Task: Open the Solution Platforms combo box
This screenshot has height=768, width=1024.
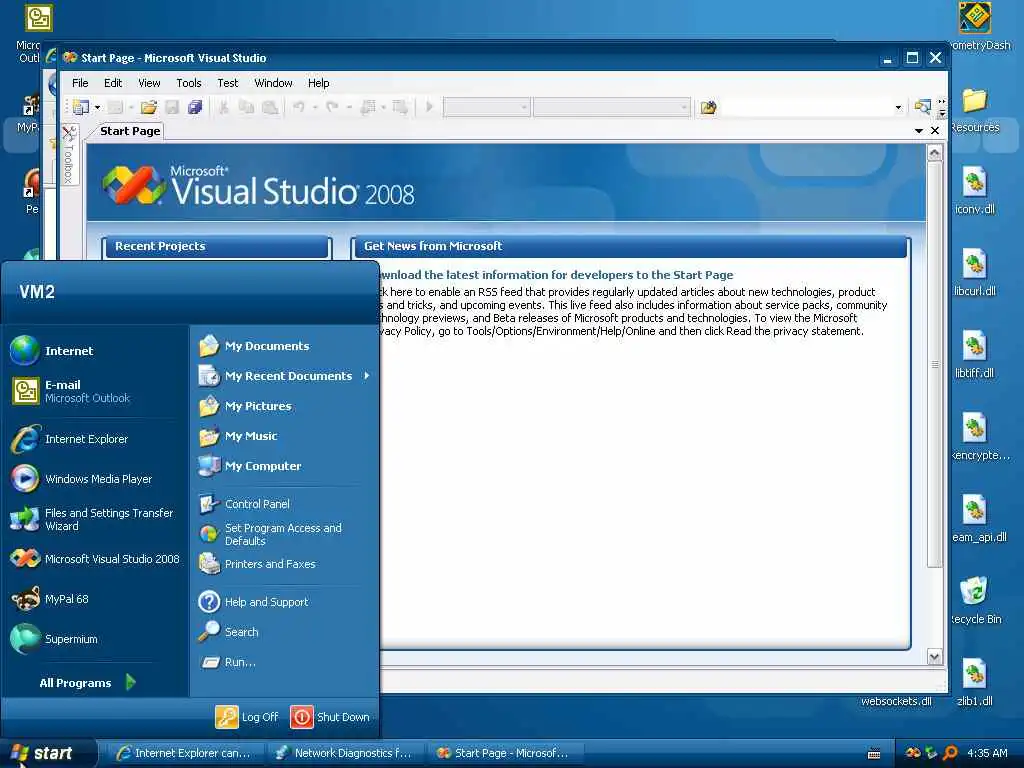Action: (x=612, y=107)
